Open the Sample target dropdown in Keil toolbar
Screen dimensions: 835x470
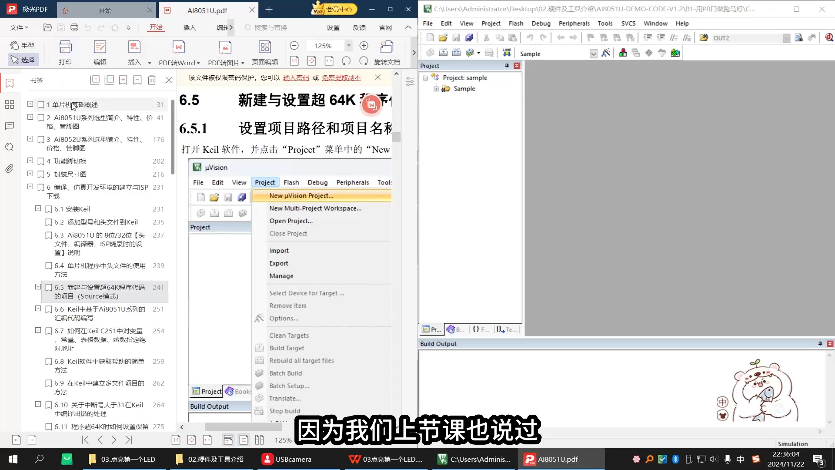click(x=593, y=53)
